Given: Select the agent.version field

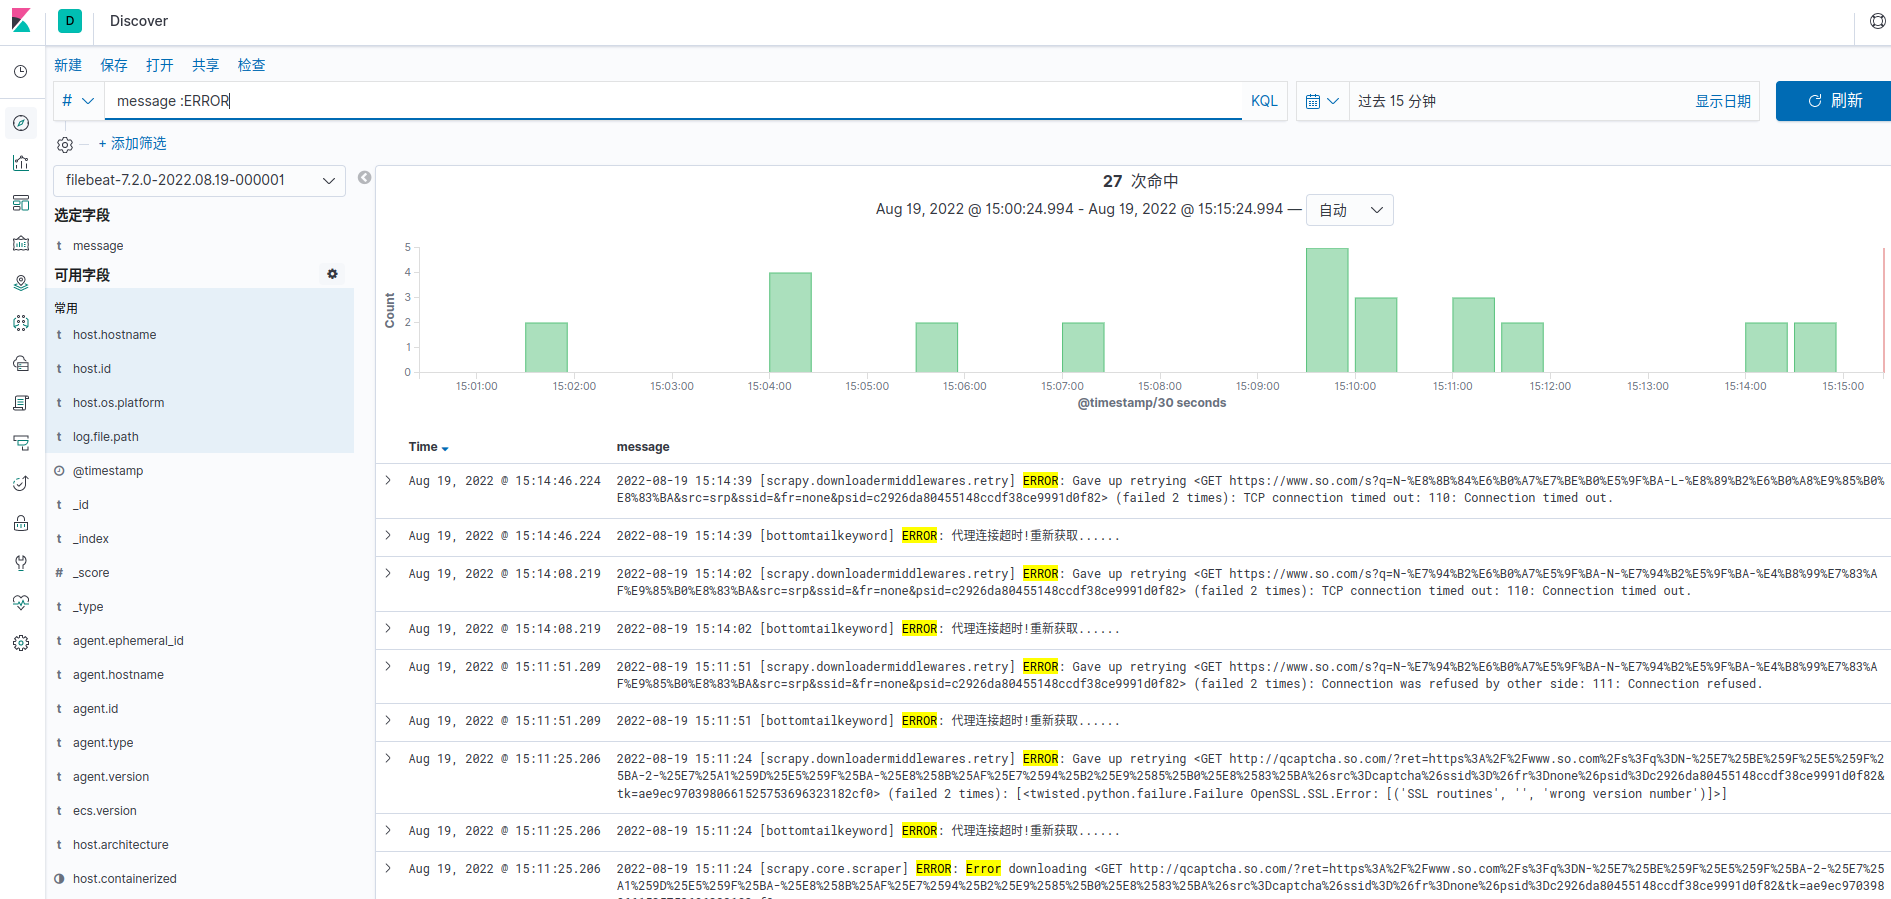Looking at the screenshot, I should click(x=110, y=777).
